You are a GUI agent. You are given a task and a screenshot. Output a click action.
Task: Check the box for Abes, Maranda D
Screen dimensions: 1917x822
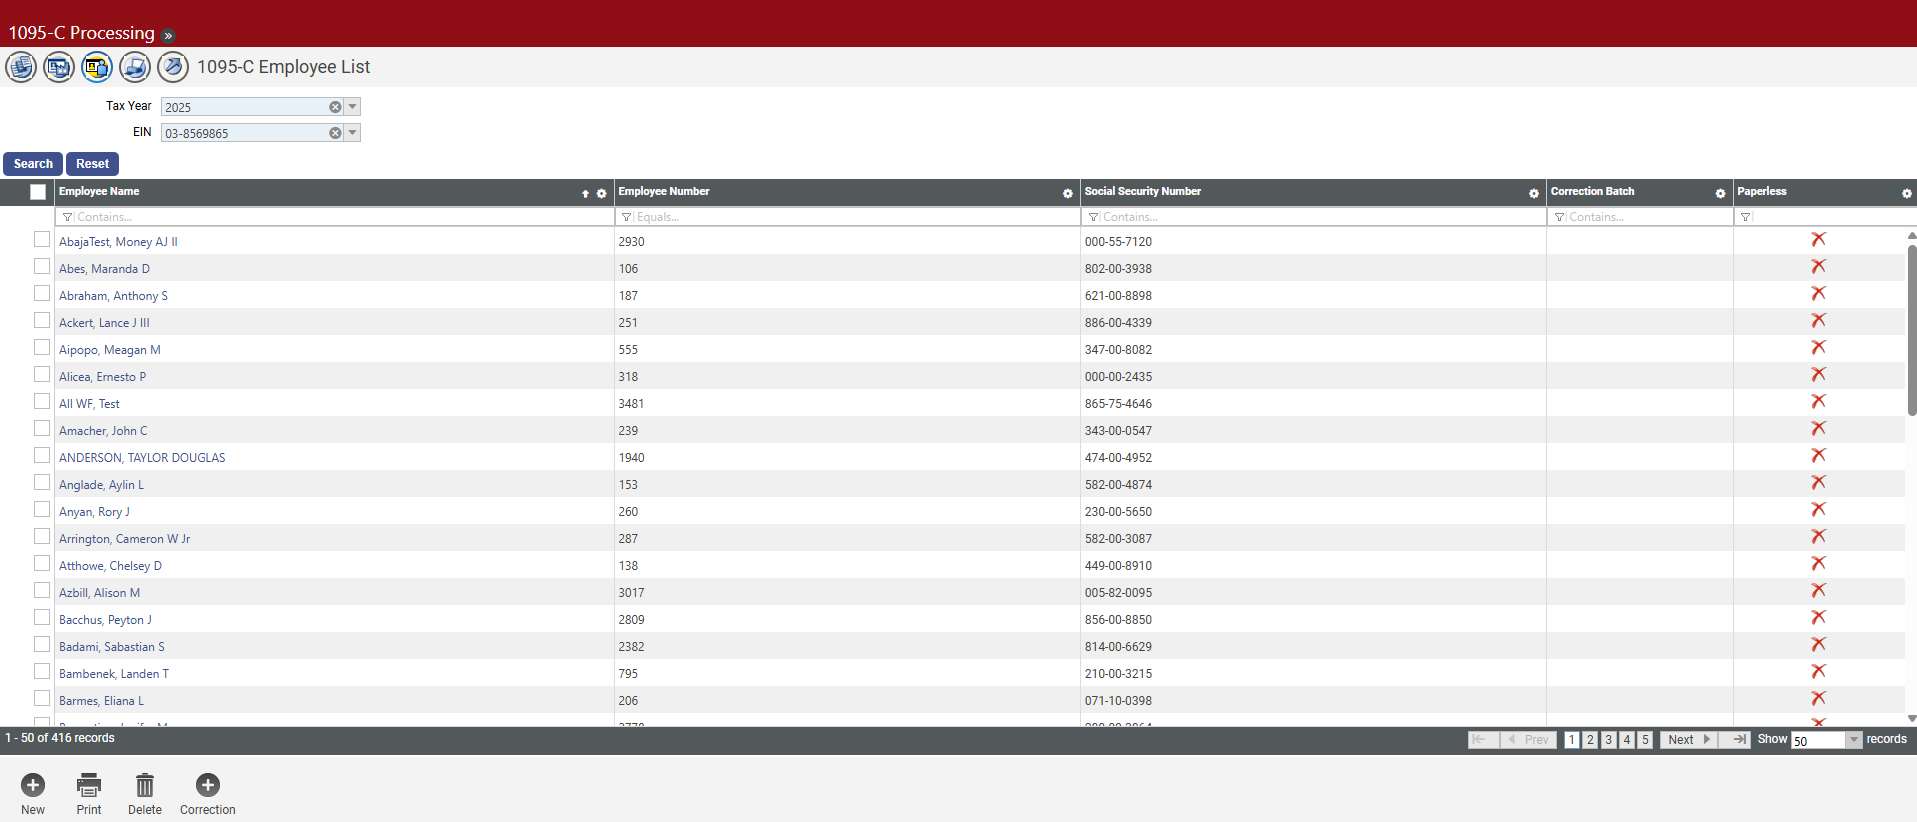point(42,267)
